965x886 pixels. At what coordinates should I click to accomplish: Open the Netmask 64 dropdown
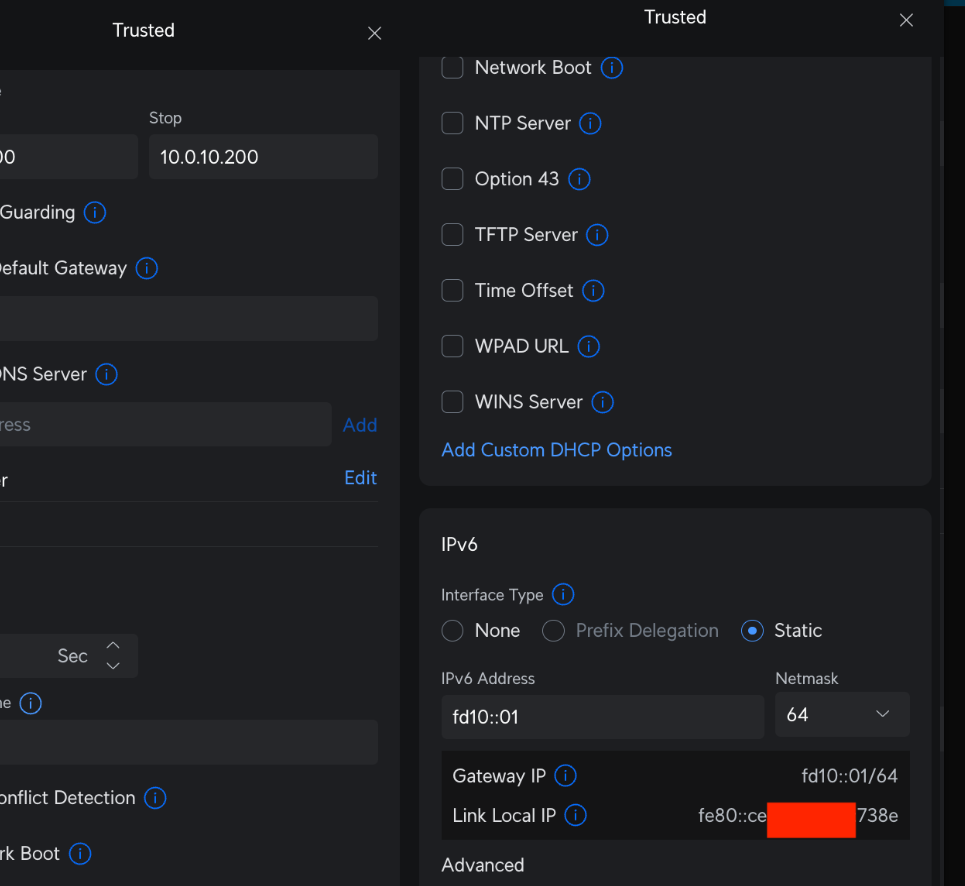pos(841,715)
